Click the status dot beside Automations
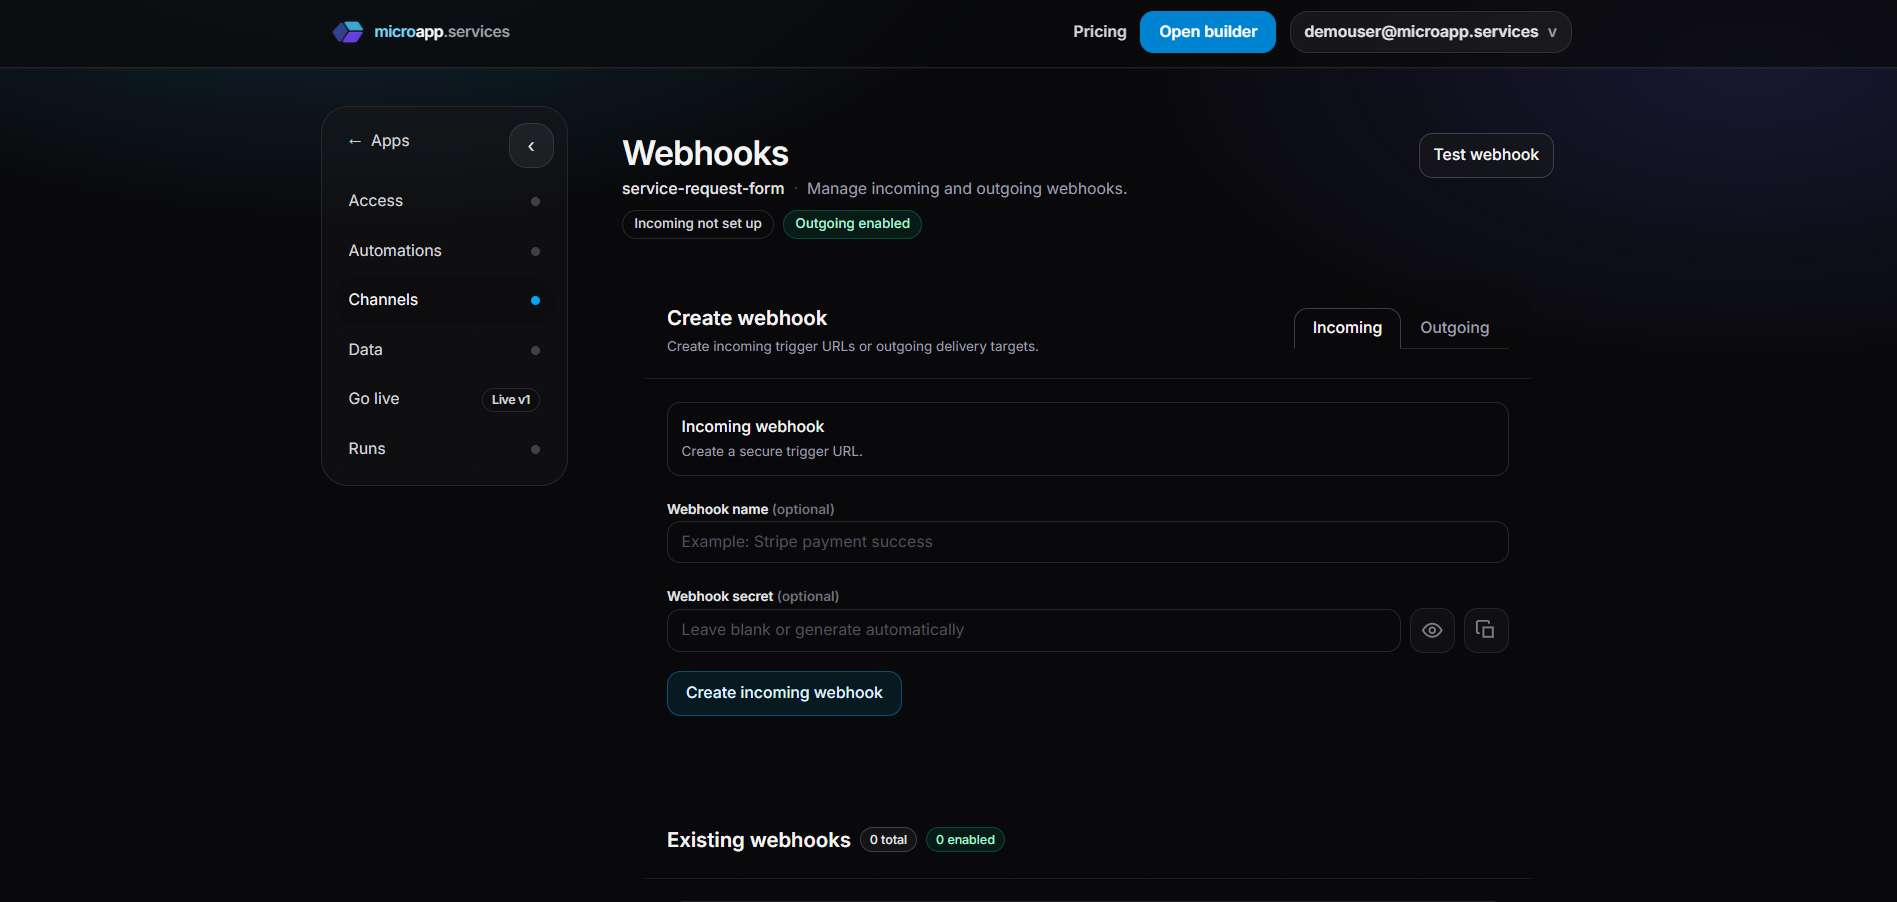The height and width of the screenshot is (902, 1897). (535, 251)
